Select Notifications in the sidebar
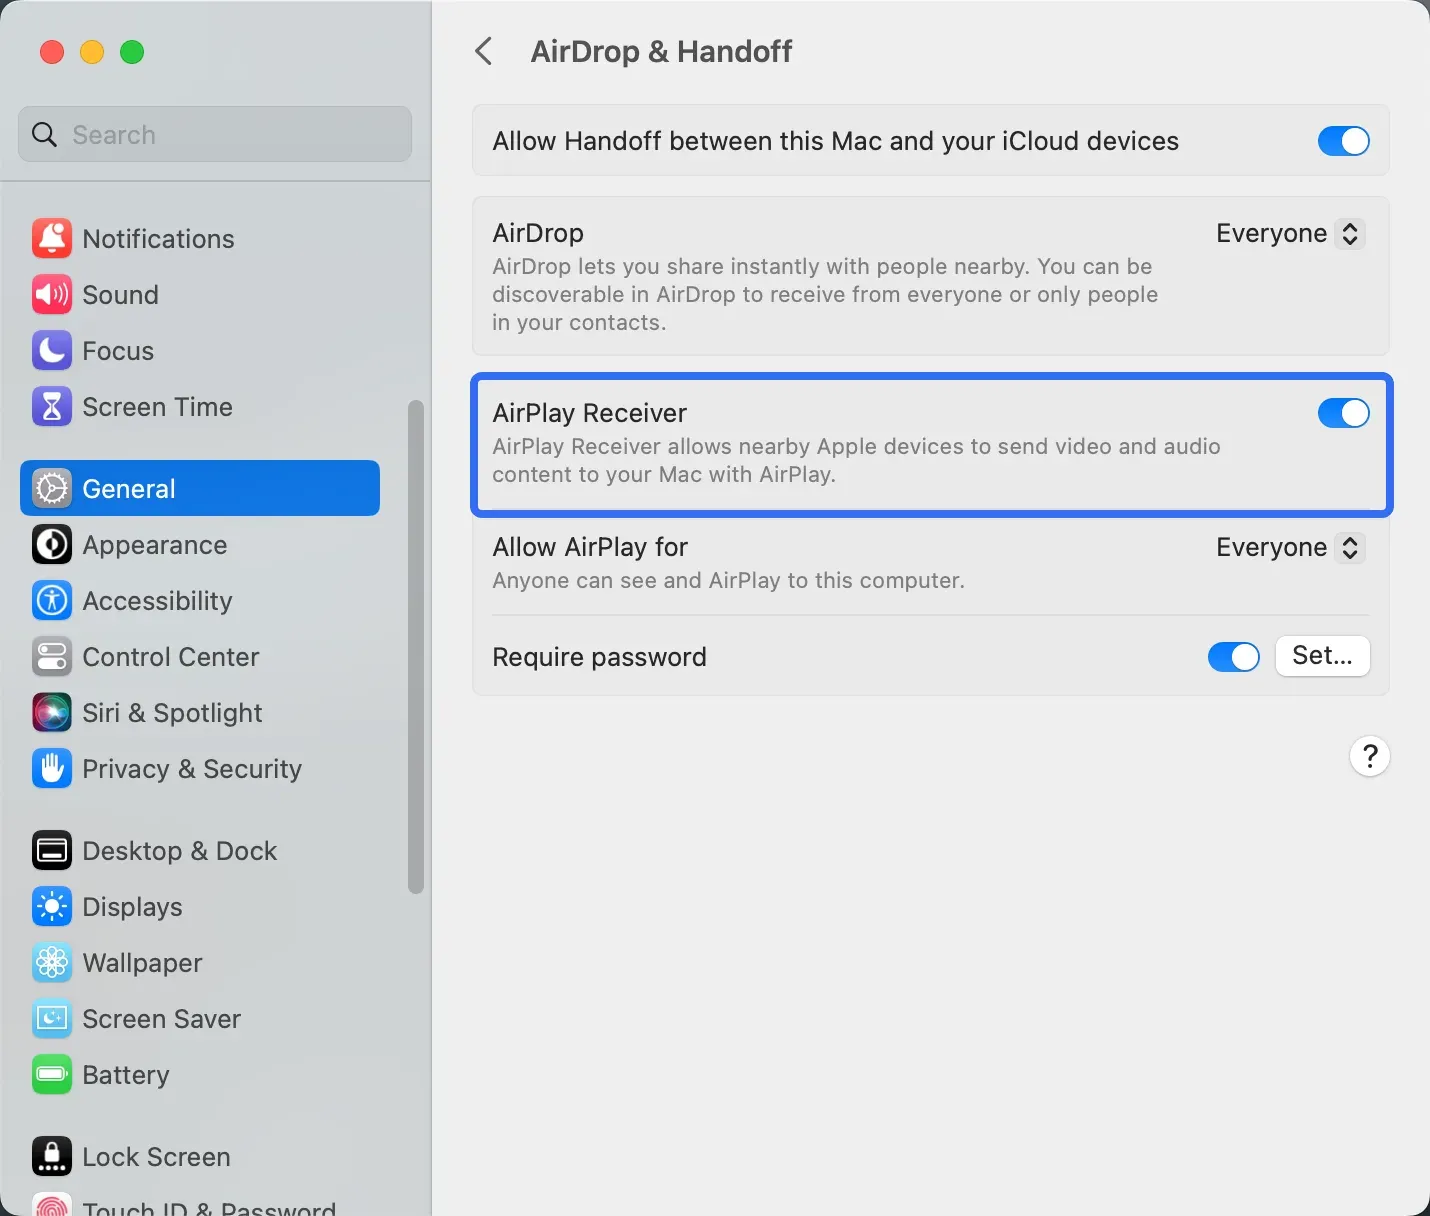The height and width of the screenshot is (1216, 1430). tap(158, 238)
